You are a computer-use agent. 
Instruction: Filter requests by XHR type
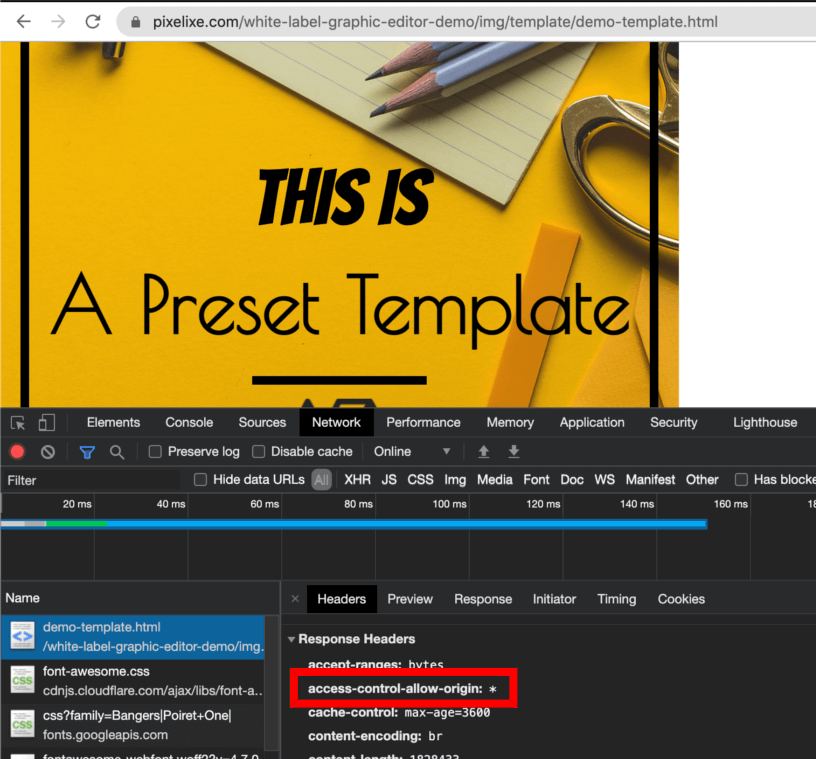pyautogui.click(x=357, y=480)
